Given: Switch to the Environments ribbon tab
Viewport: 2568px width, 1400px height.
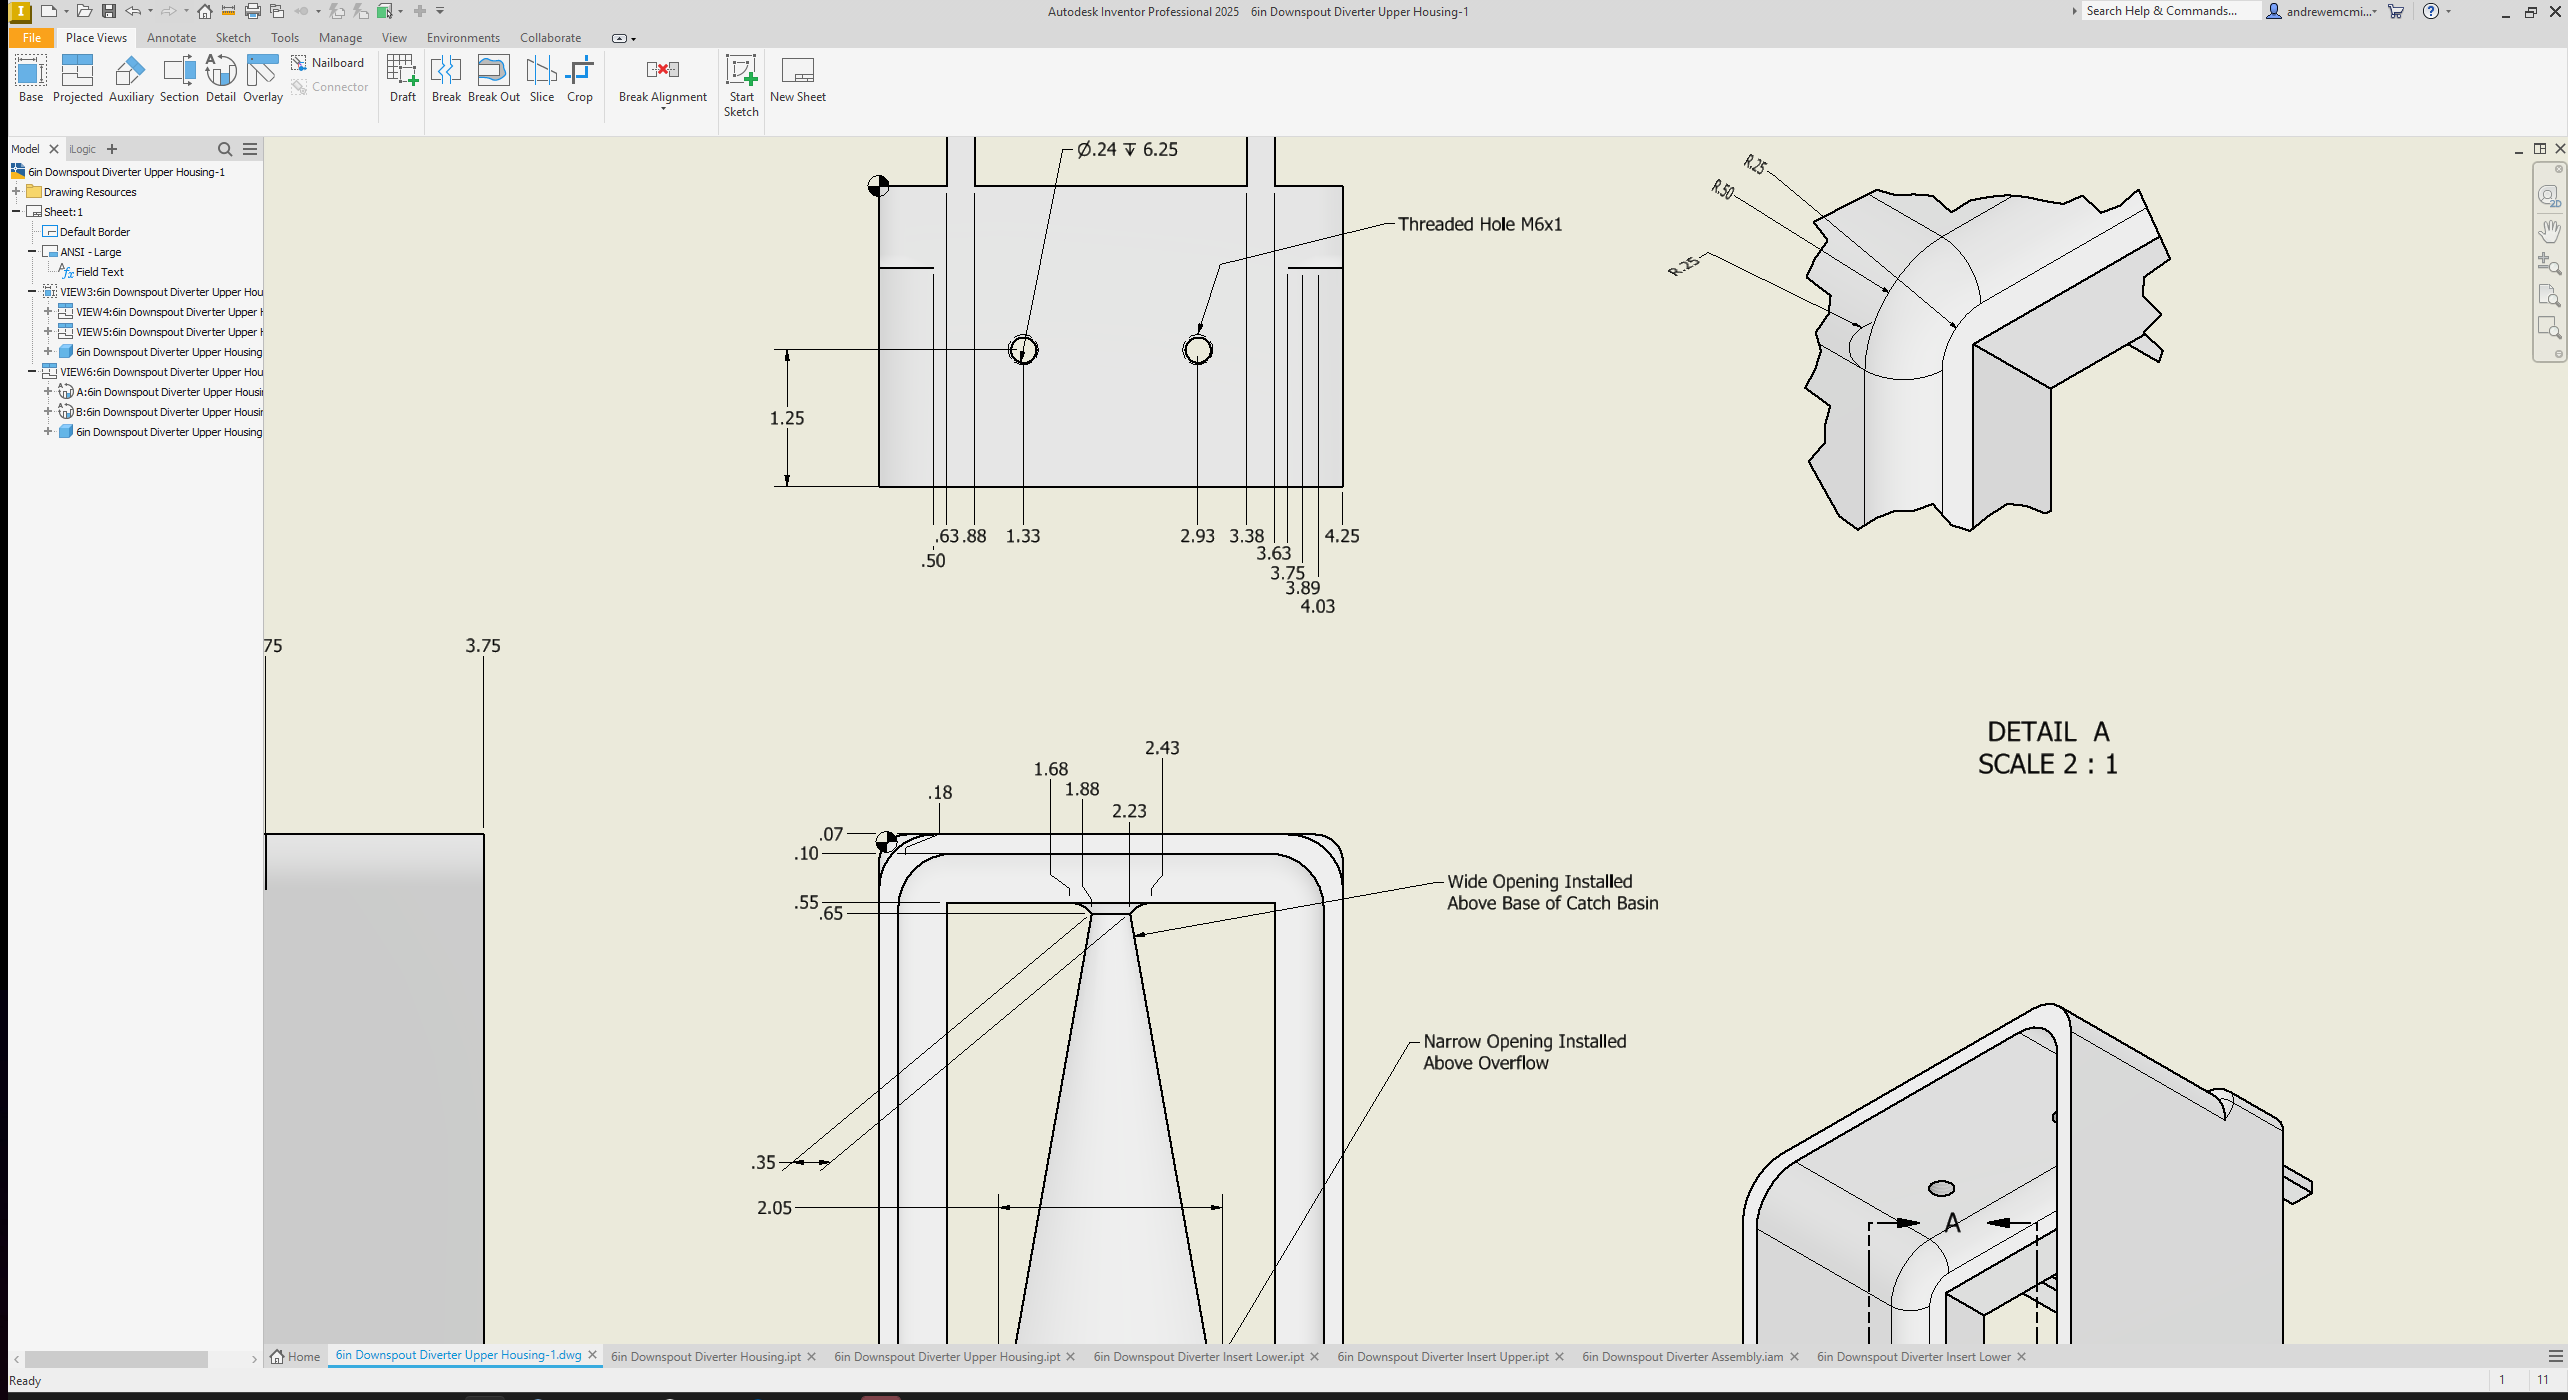Looking at the screenshot, I should (463, 38).
